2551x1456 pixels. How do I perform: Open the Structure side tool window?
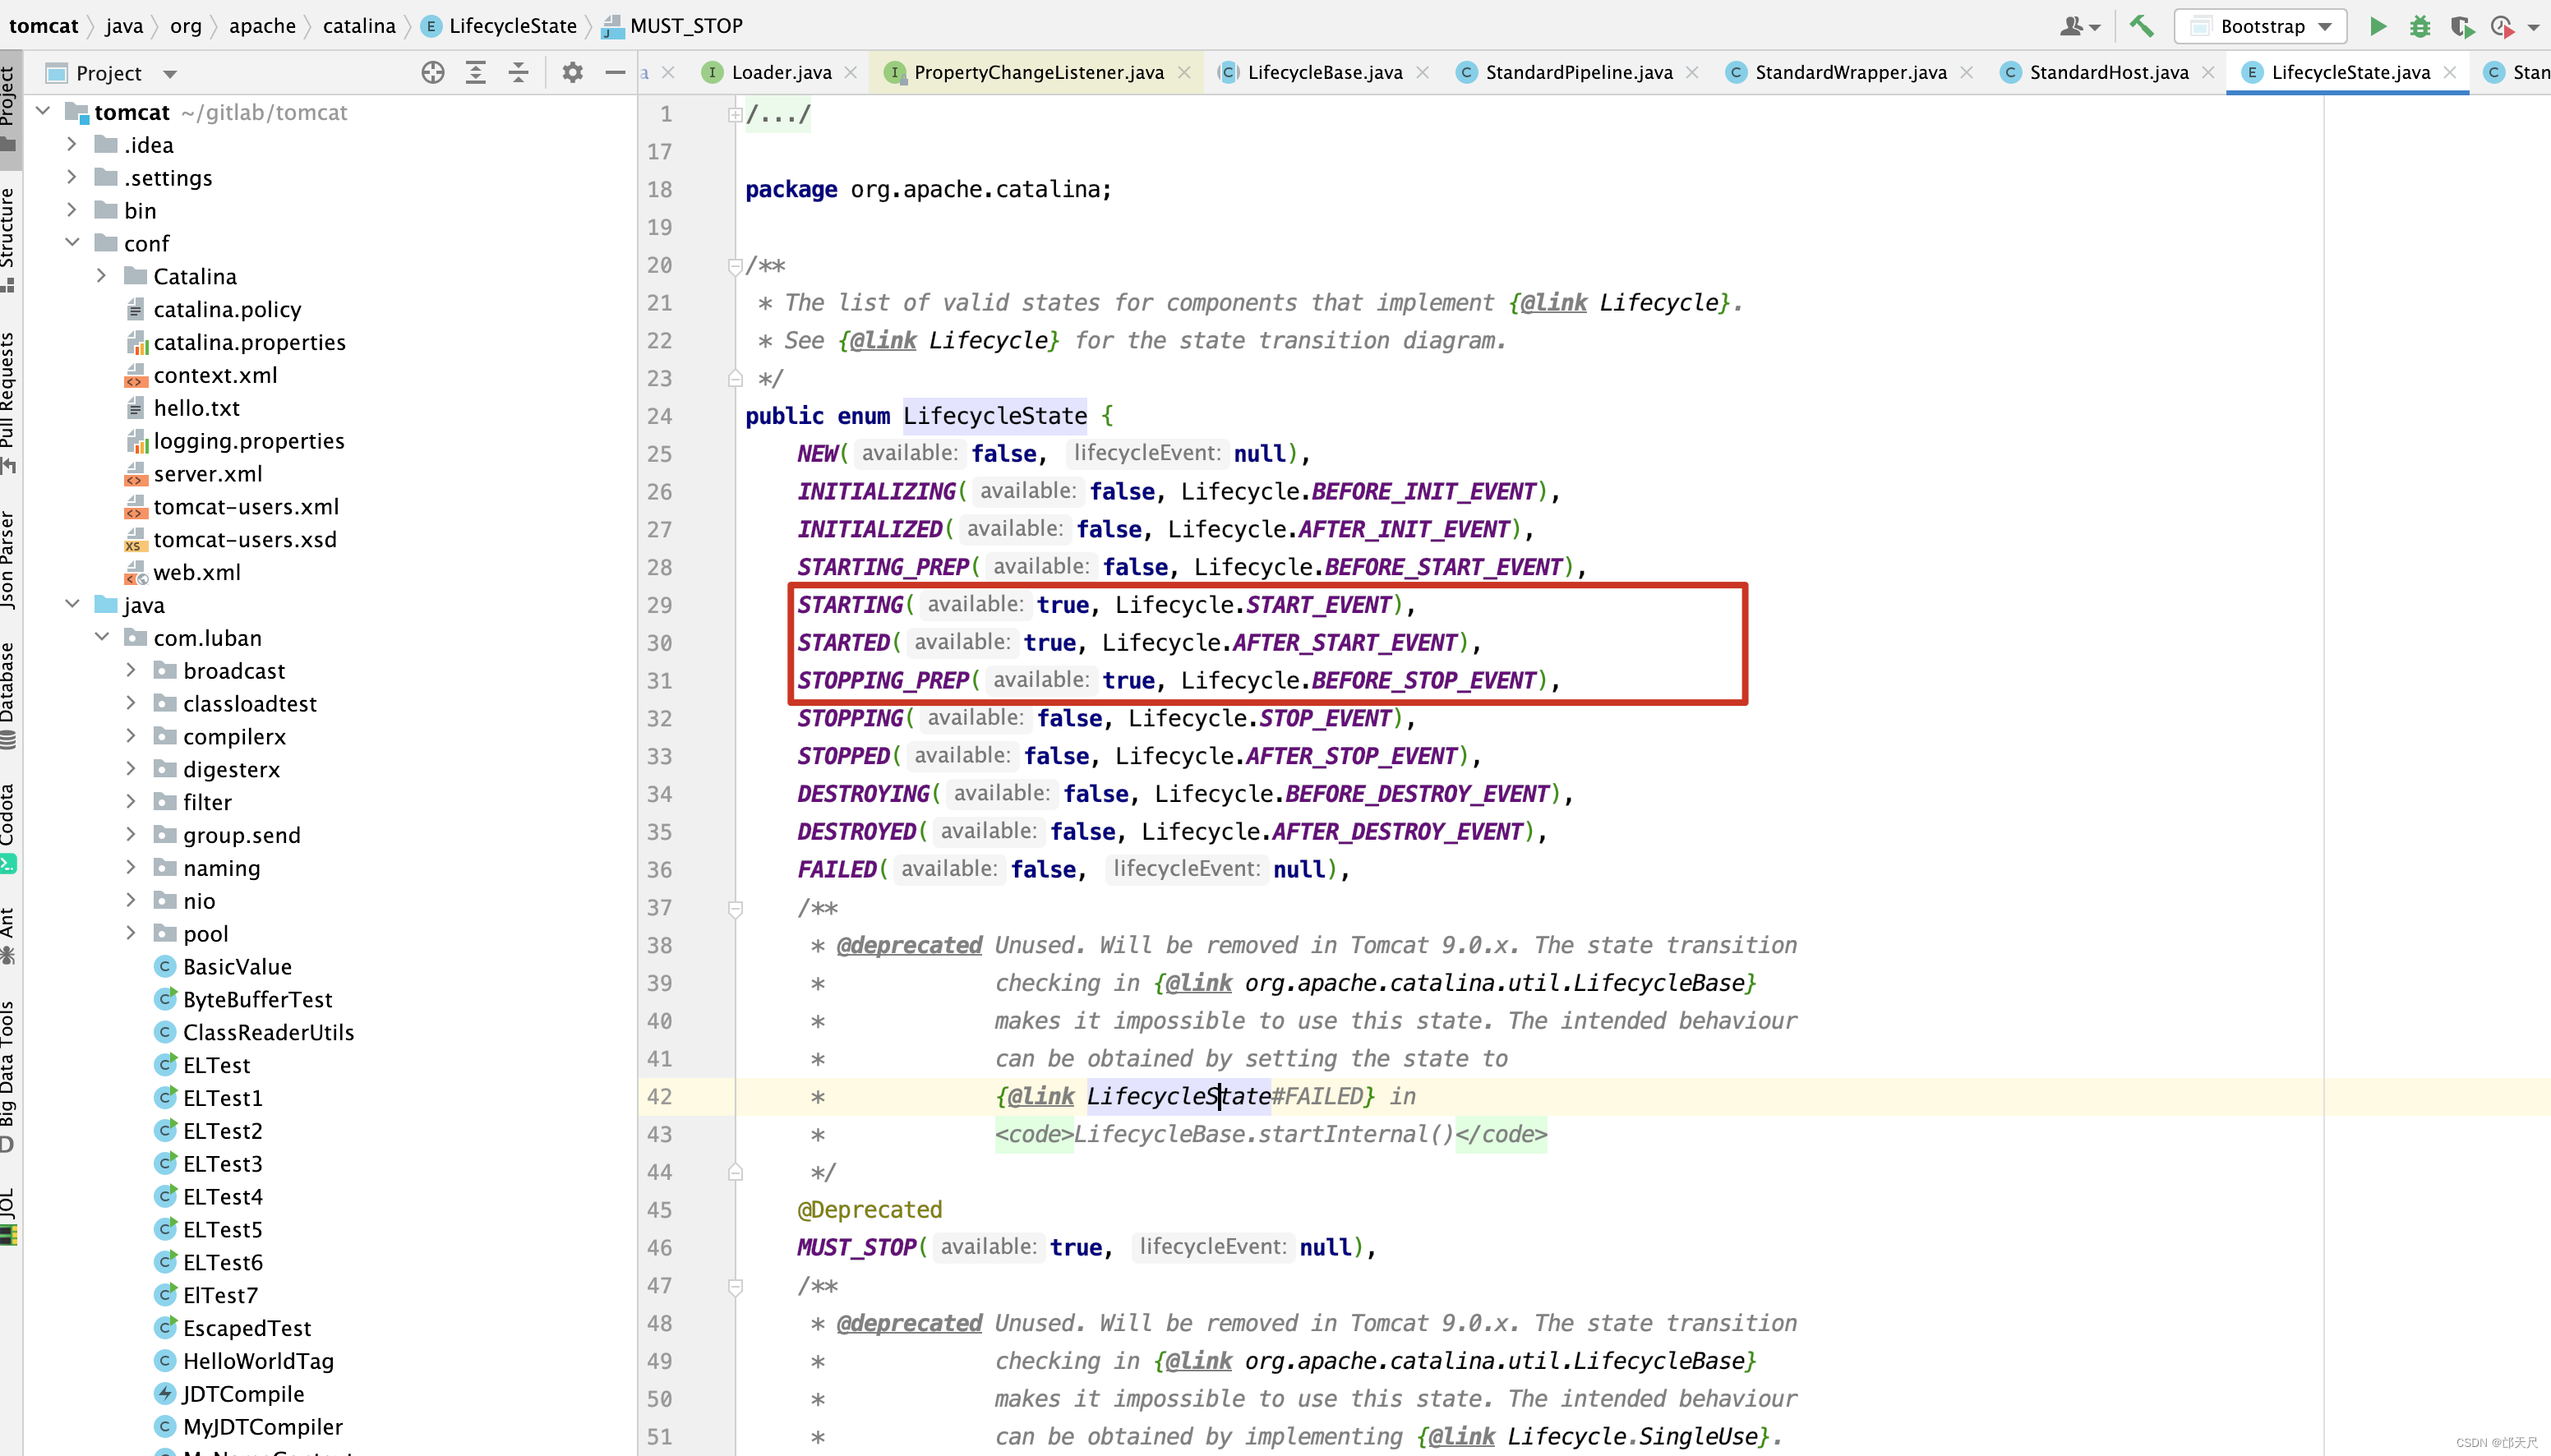[9, 239]
